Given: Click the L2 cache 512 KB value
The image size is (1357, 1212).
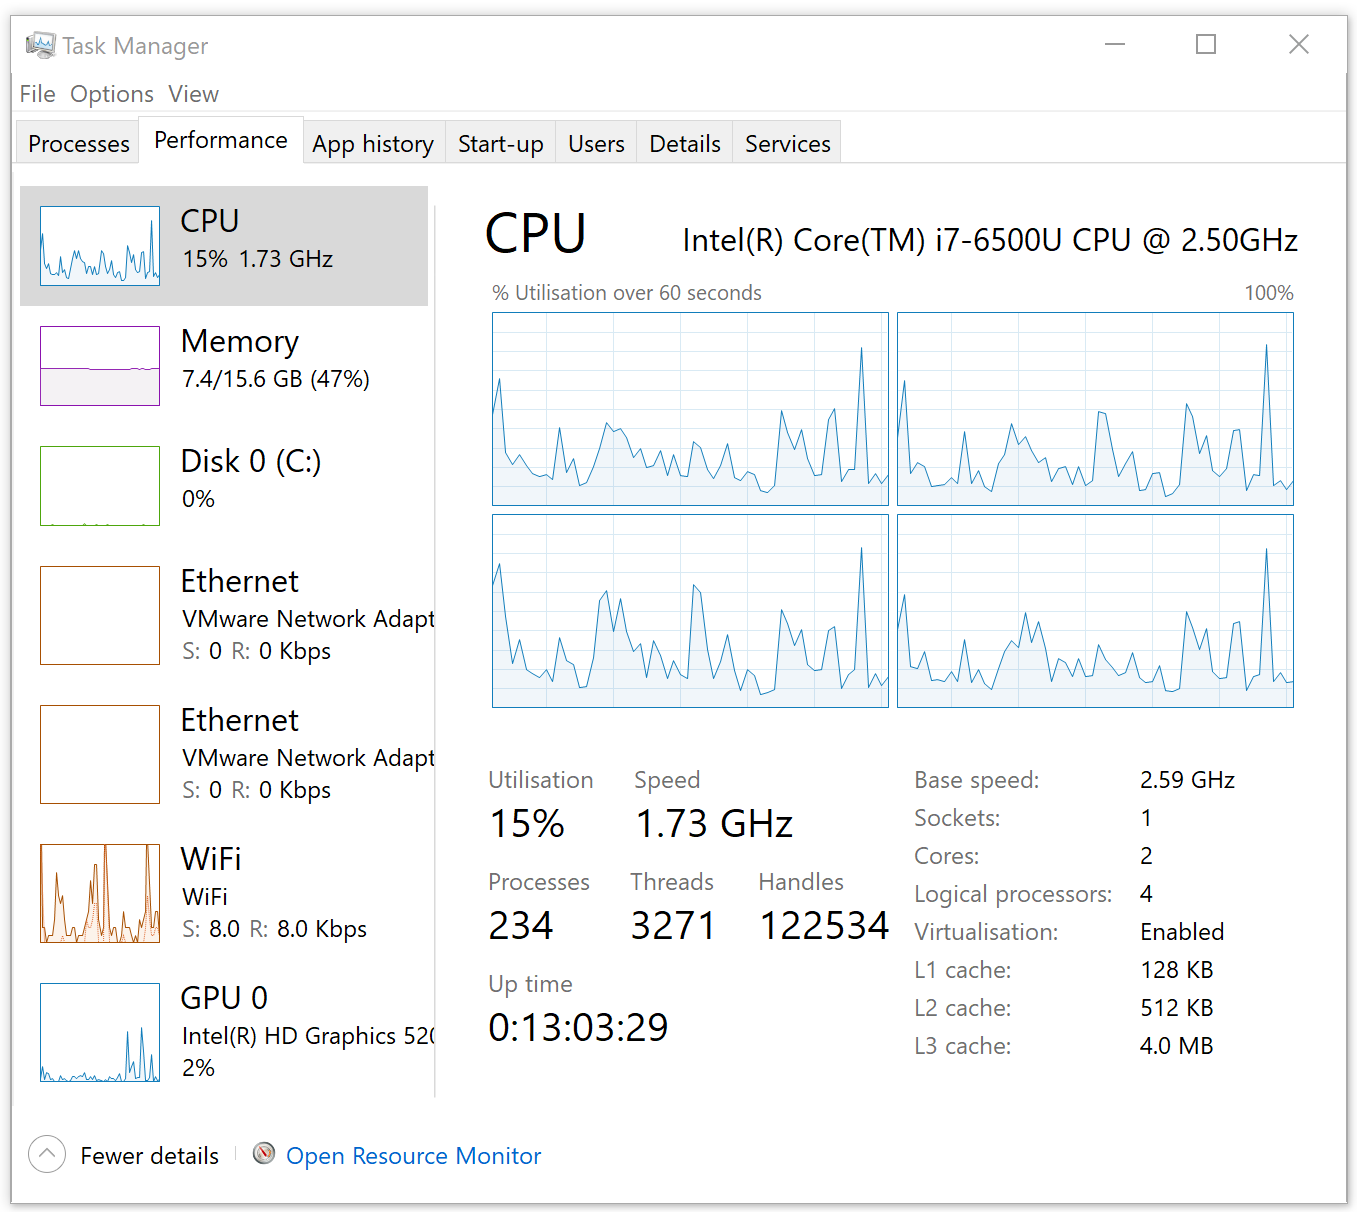Looking at the screenshot, I should tap(1176, 1008).
